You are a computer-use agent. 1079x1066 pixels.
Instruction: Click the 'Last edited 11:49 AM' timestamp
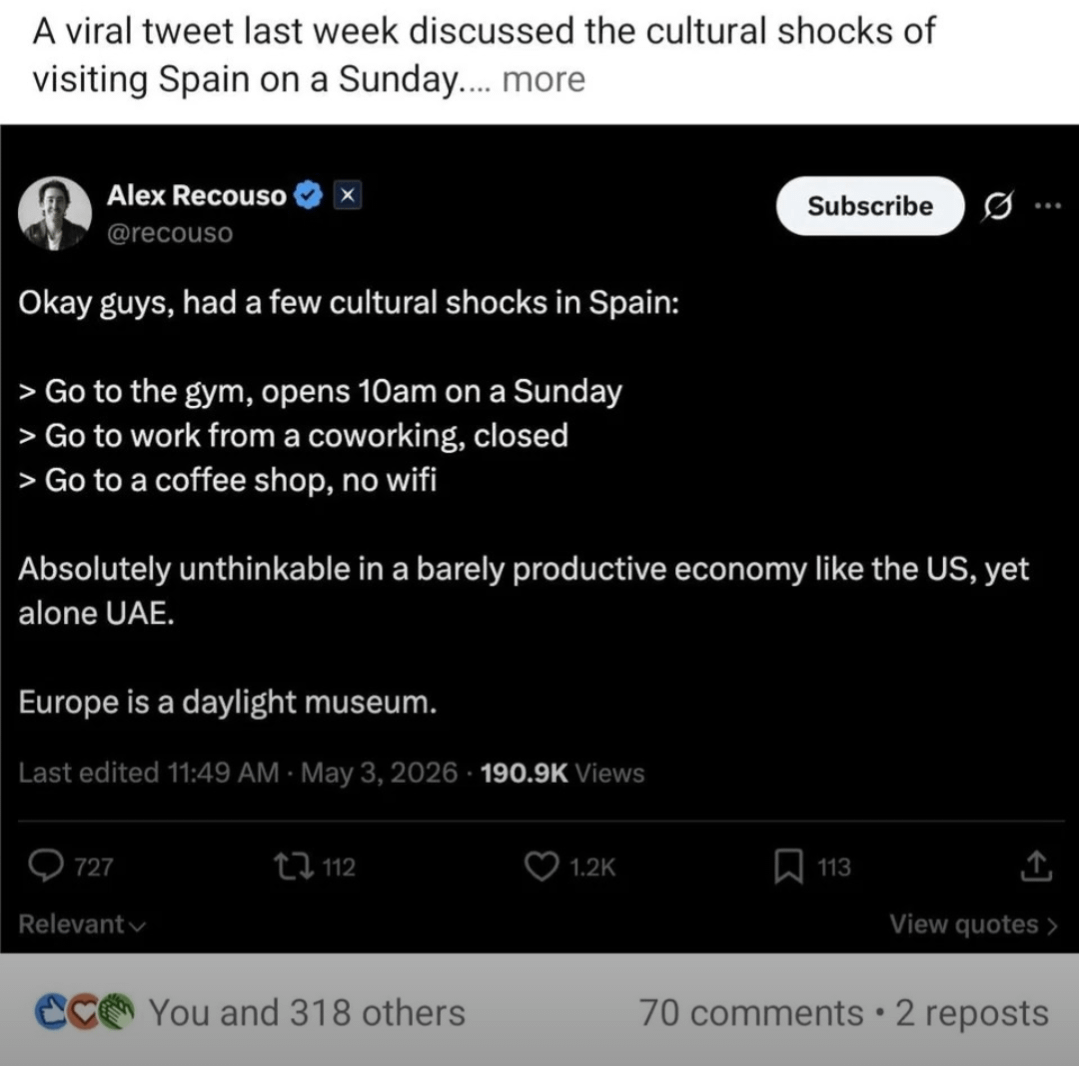149,773
